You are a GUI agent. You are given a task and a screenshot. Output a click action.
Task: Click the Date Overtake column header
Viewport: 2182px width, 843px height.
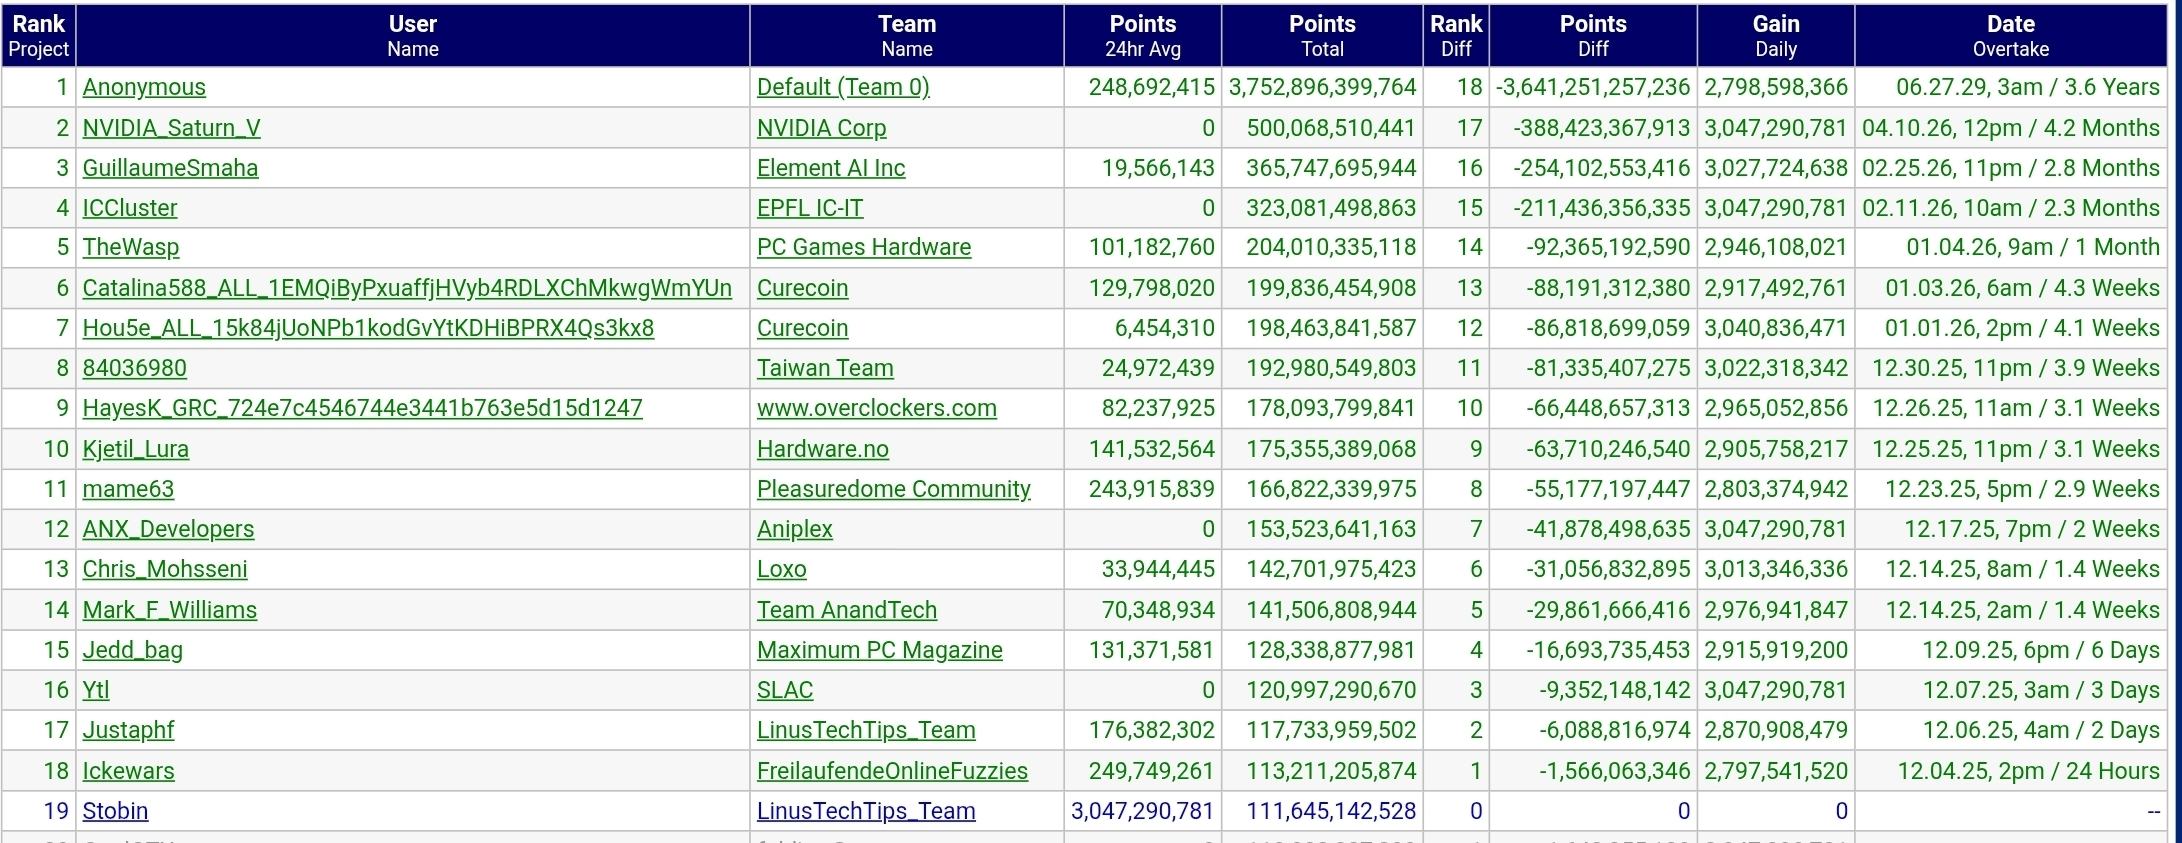tap(2010, 35)
